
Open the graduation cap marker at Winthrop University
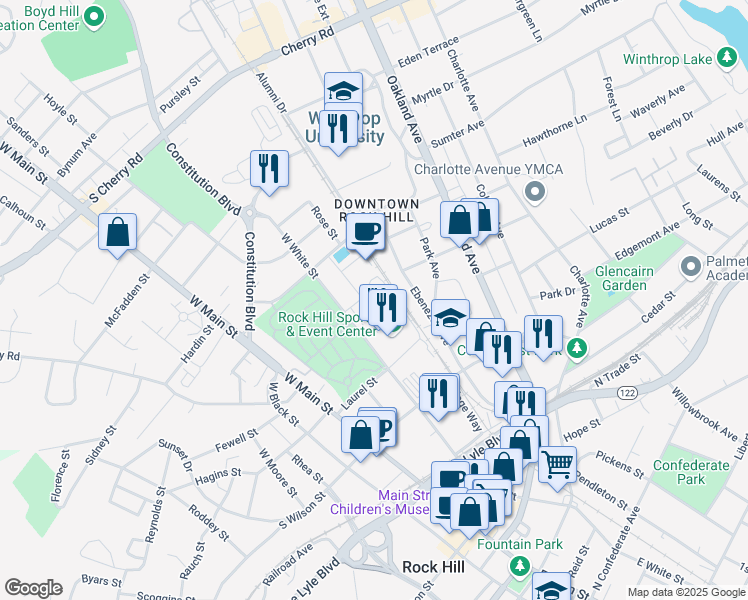(343, 89)
